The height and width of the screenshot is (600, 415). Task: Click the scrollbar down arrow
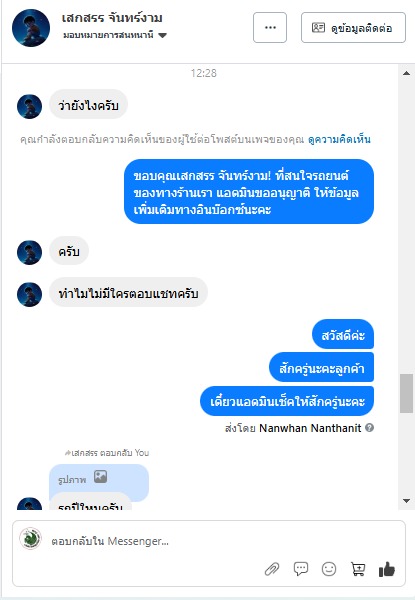(406, 501)
